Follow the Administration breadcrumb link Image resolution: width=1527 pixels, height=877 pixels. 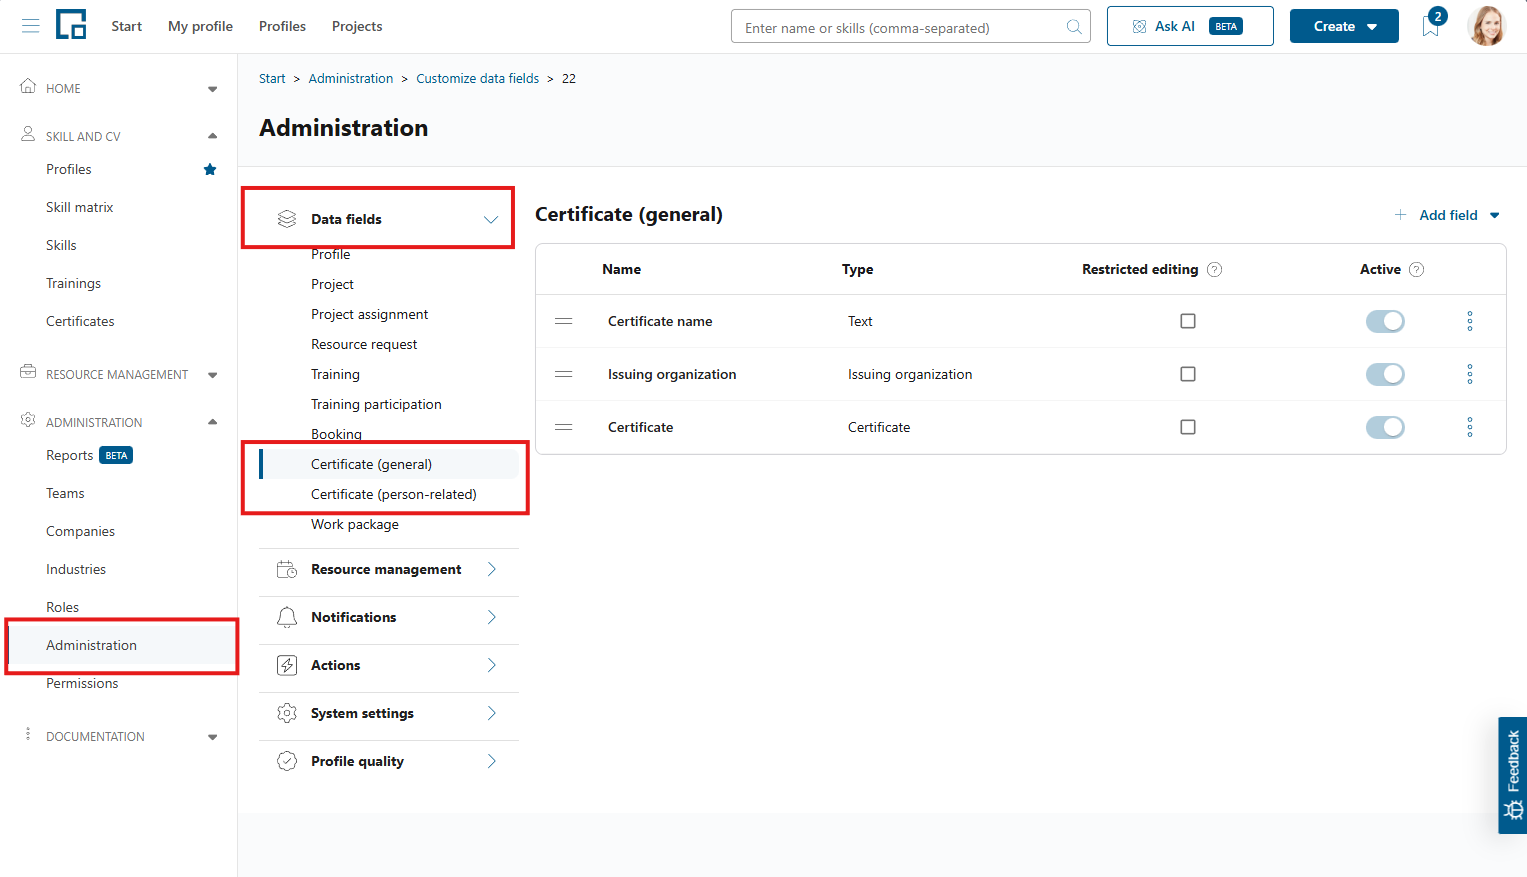click(351, 78)
